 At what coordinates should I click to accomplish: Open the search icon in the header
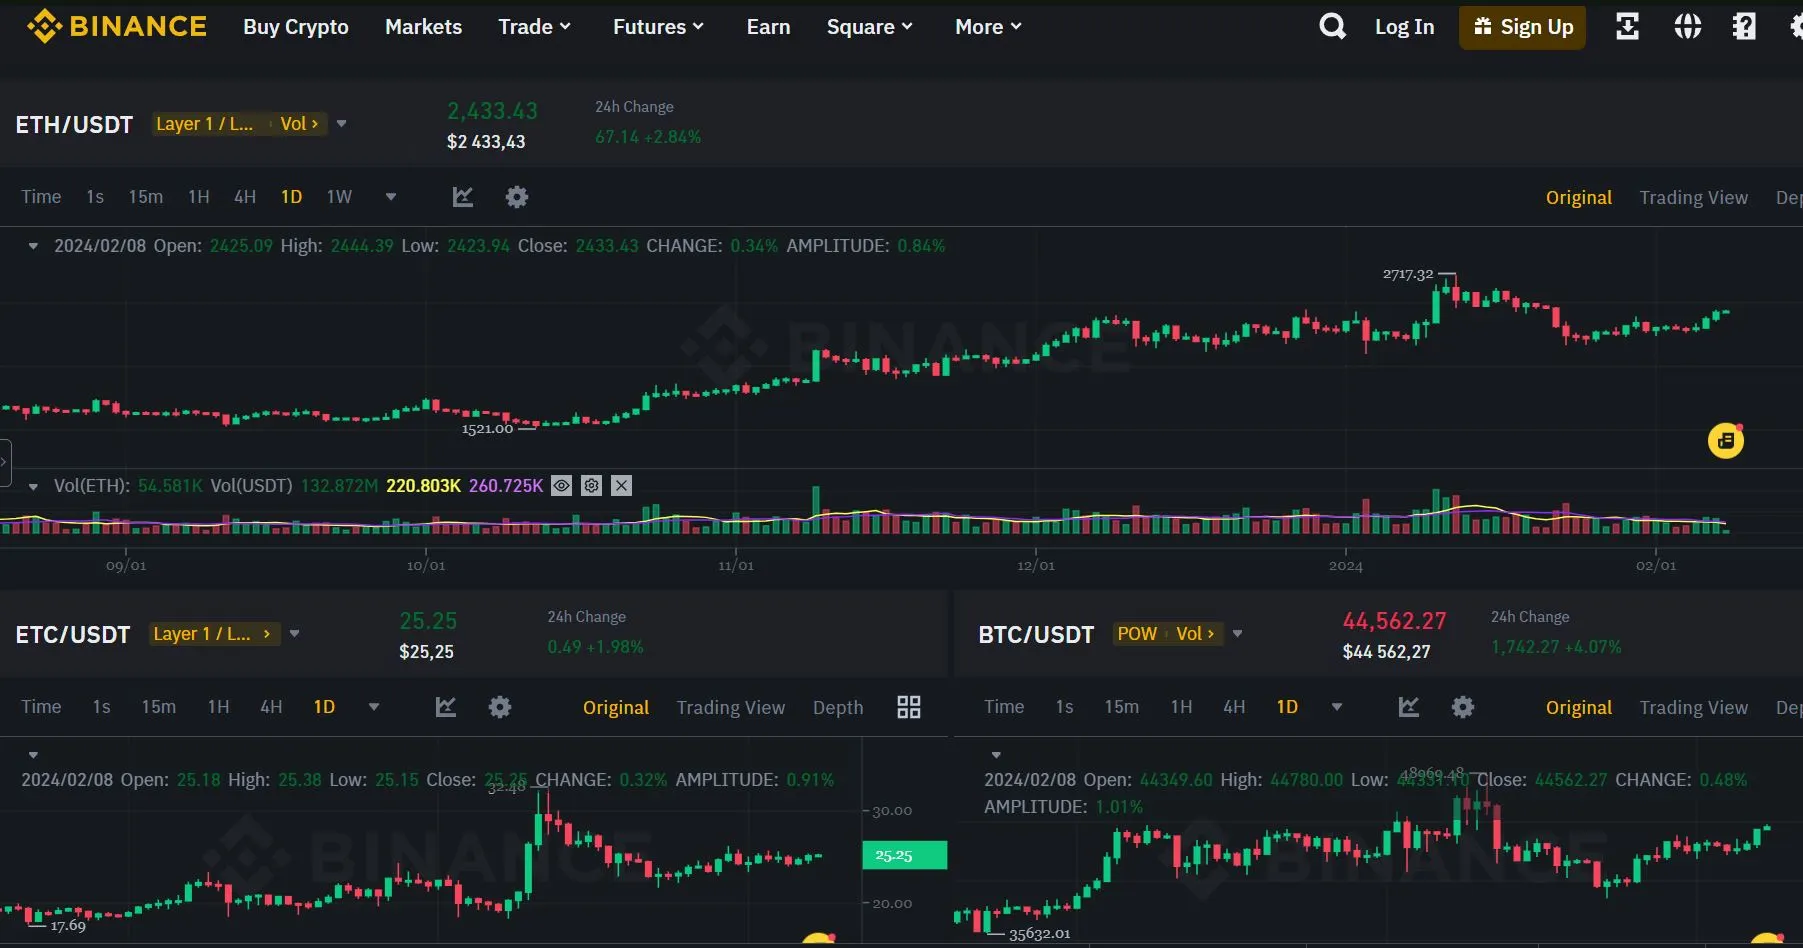click(1332, 26)
